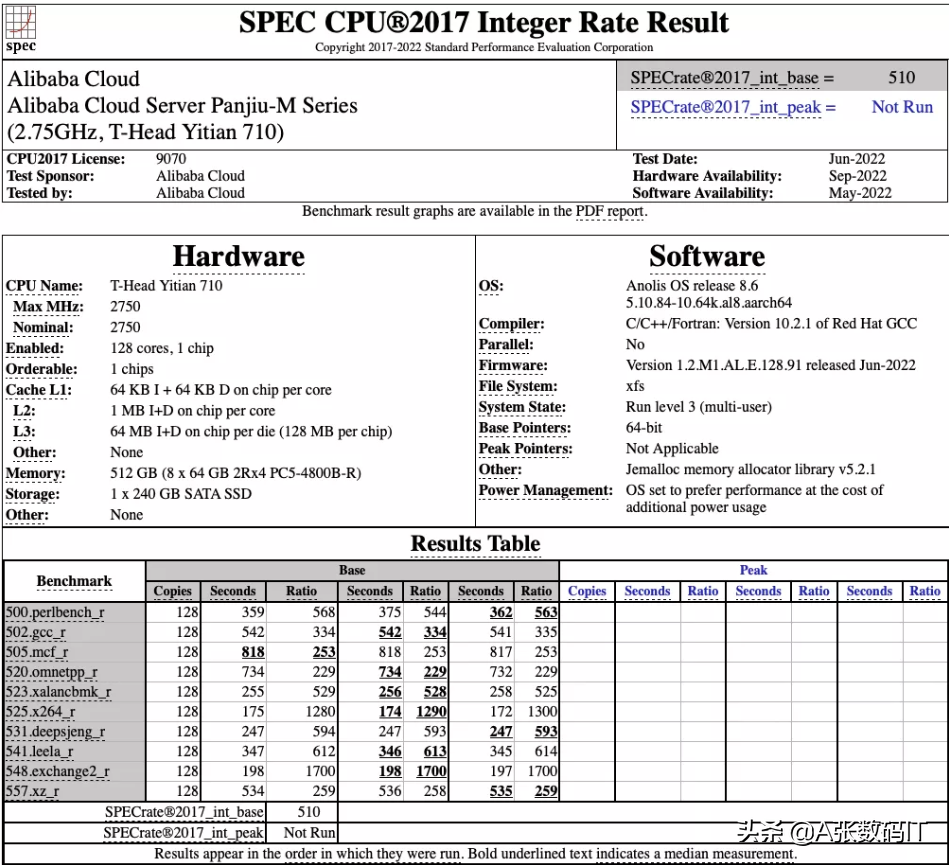949x865 pixels.
Task: Click the 'Alibaba Cloud Server Panjiu-M Series' title
Action: coord(182,105)
